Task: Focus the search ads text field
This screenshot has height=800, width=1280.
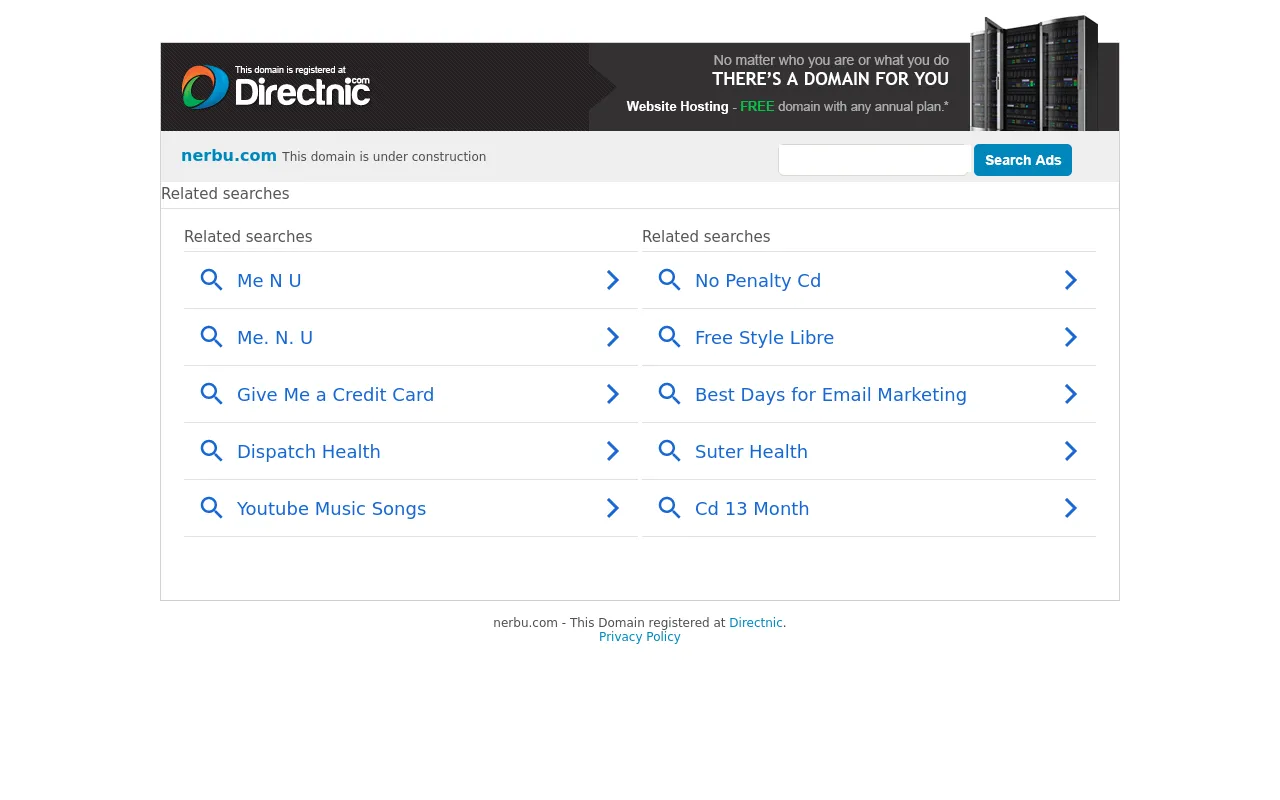Action: pos(873,160)
